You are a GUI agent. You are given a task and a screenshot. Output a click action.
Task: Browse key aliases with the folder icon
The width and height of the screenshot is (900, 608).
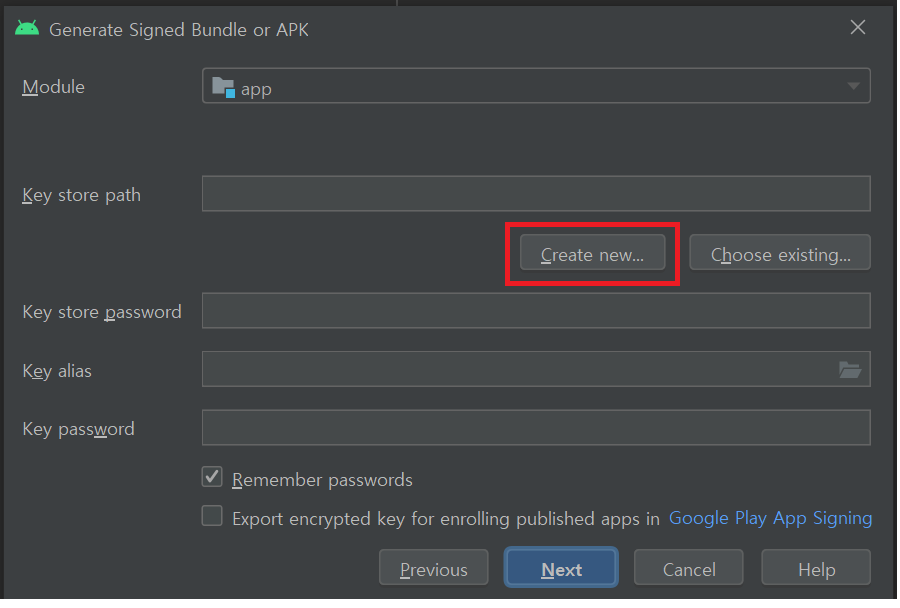(849, 370)
